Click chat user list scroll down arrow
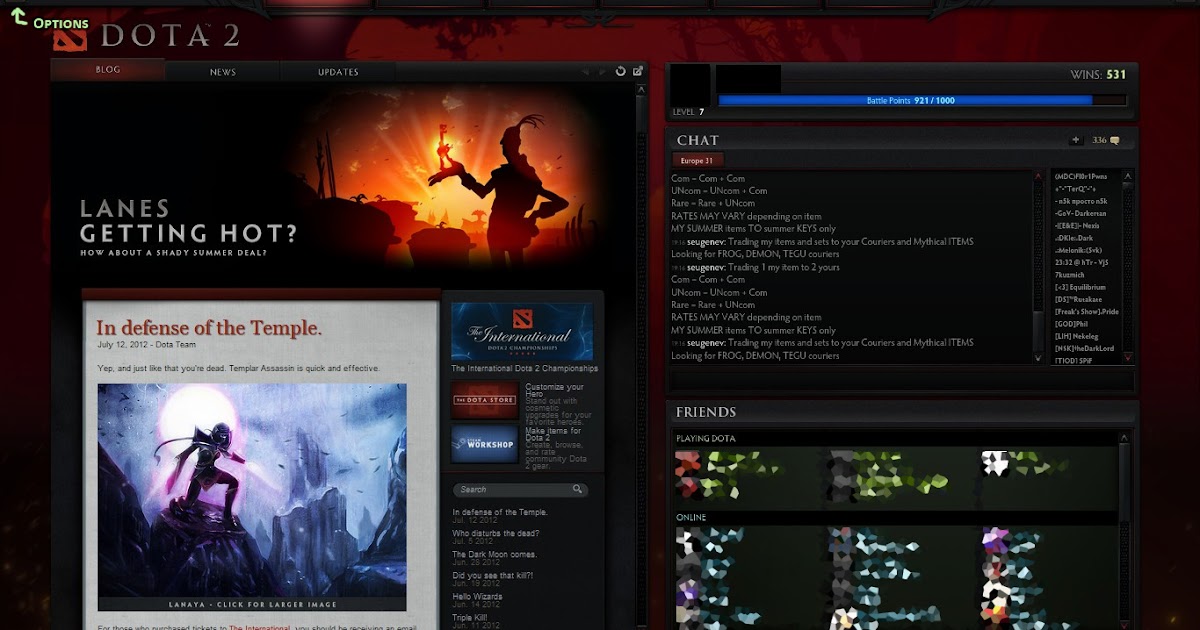Viewport: 1200px width, 630px height. click(1128, 357)
